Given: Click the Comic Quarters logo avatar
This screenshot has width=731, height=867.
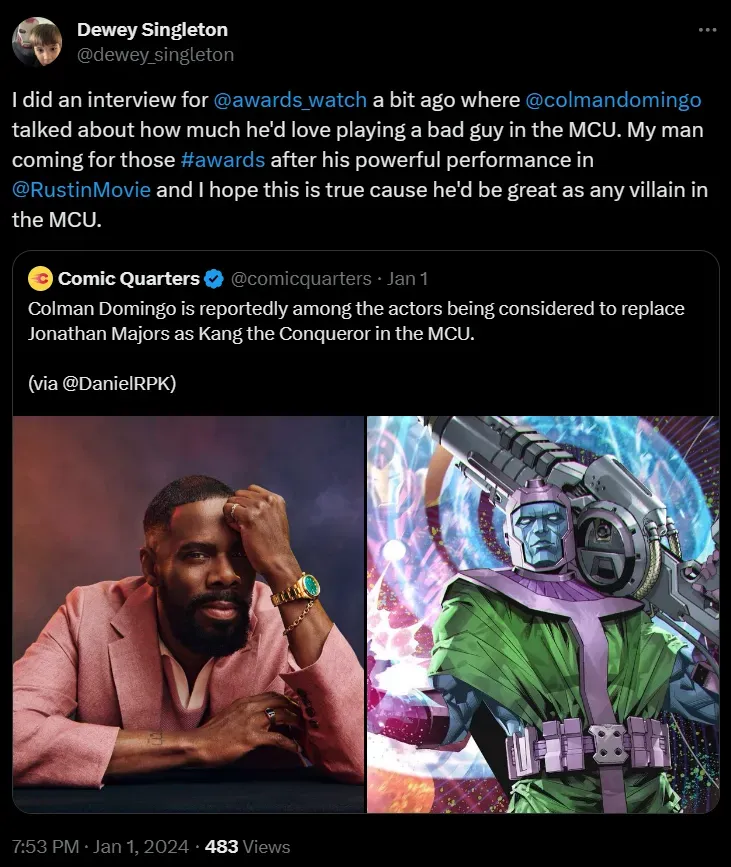Looking at the screenshot, I should coord(40,279).
